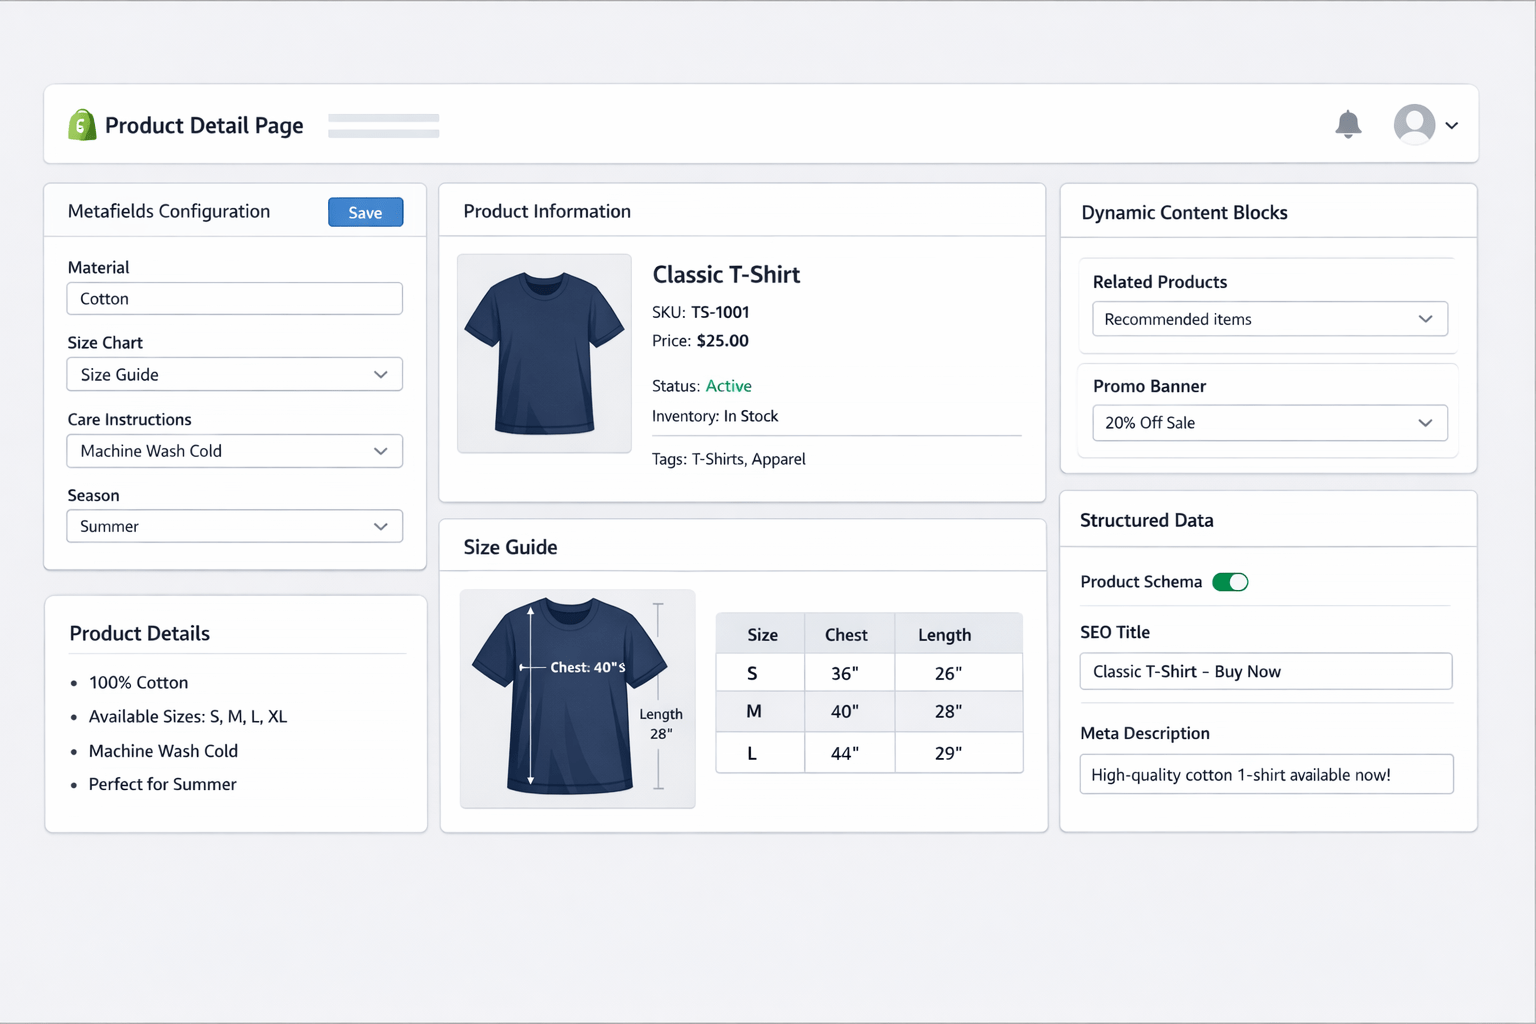Click the Product Details panel heading
The width and height of the screenshot is (1536, 1024).
click(x=139, y=633)
